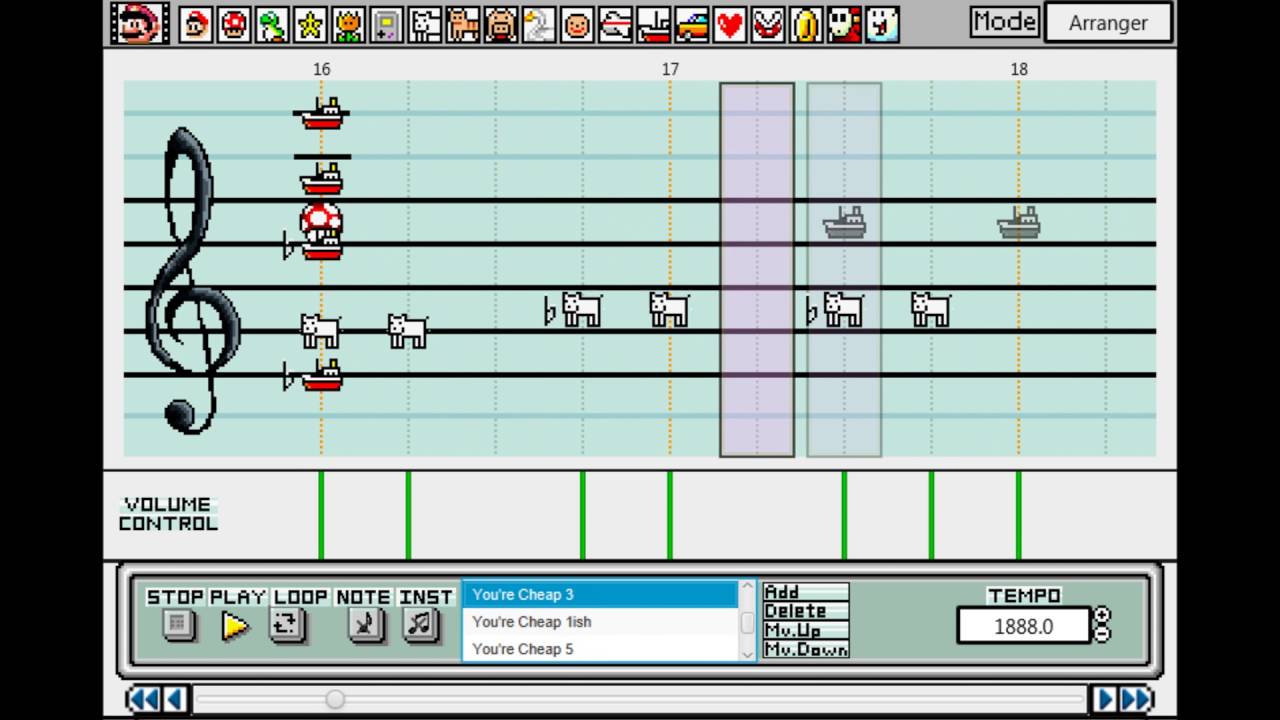
Task: Decrease tempo with the minus button
Action: click(1102, 634)
